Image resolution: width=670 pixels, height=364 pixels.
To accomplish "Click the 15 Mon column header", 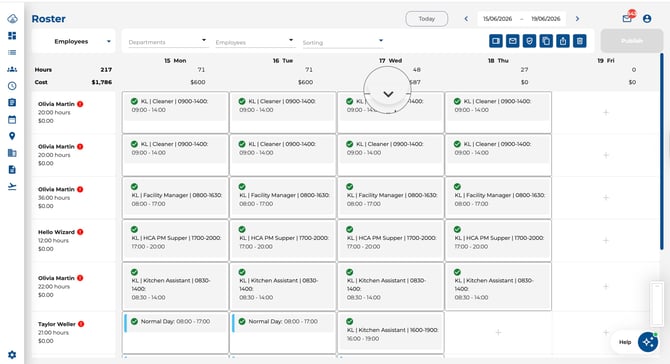I will coord(175,61).
